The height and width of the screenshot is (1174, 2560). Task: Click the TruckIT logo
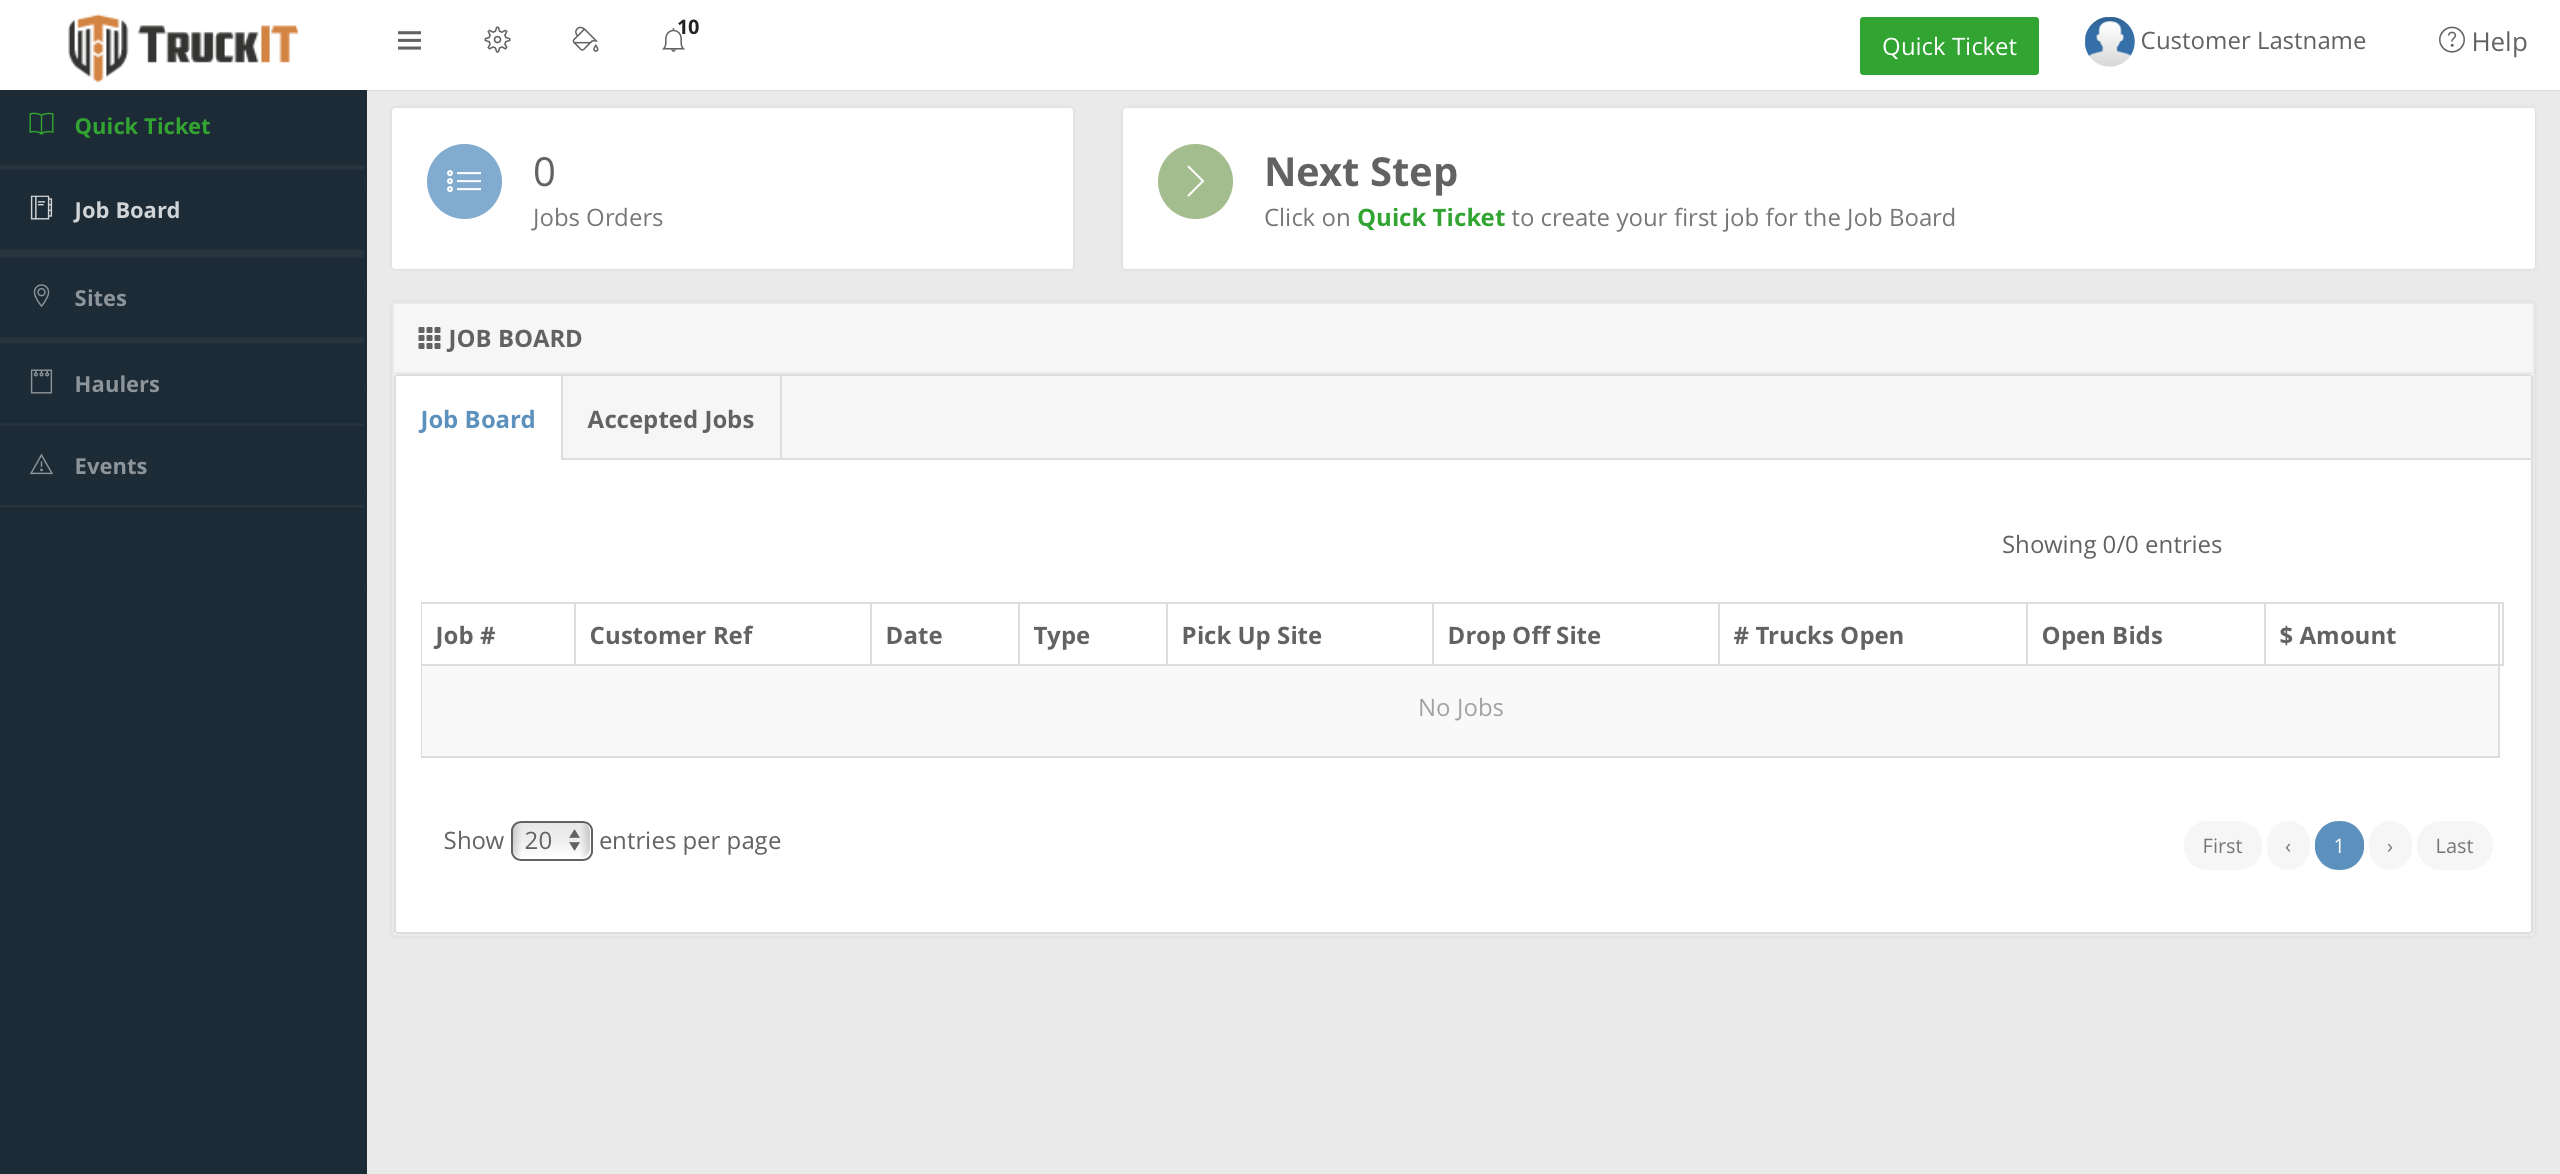(183, 45)
